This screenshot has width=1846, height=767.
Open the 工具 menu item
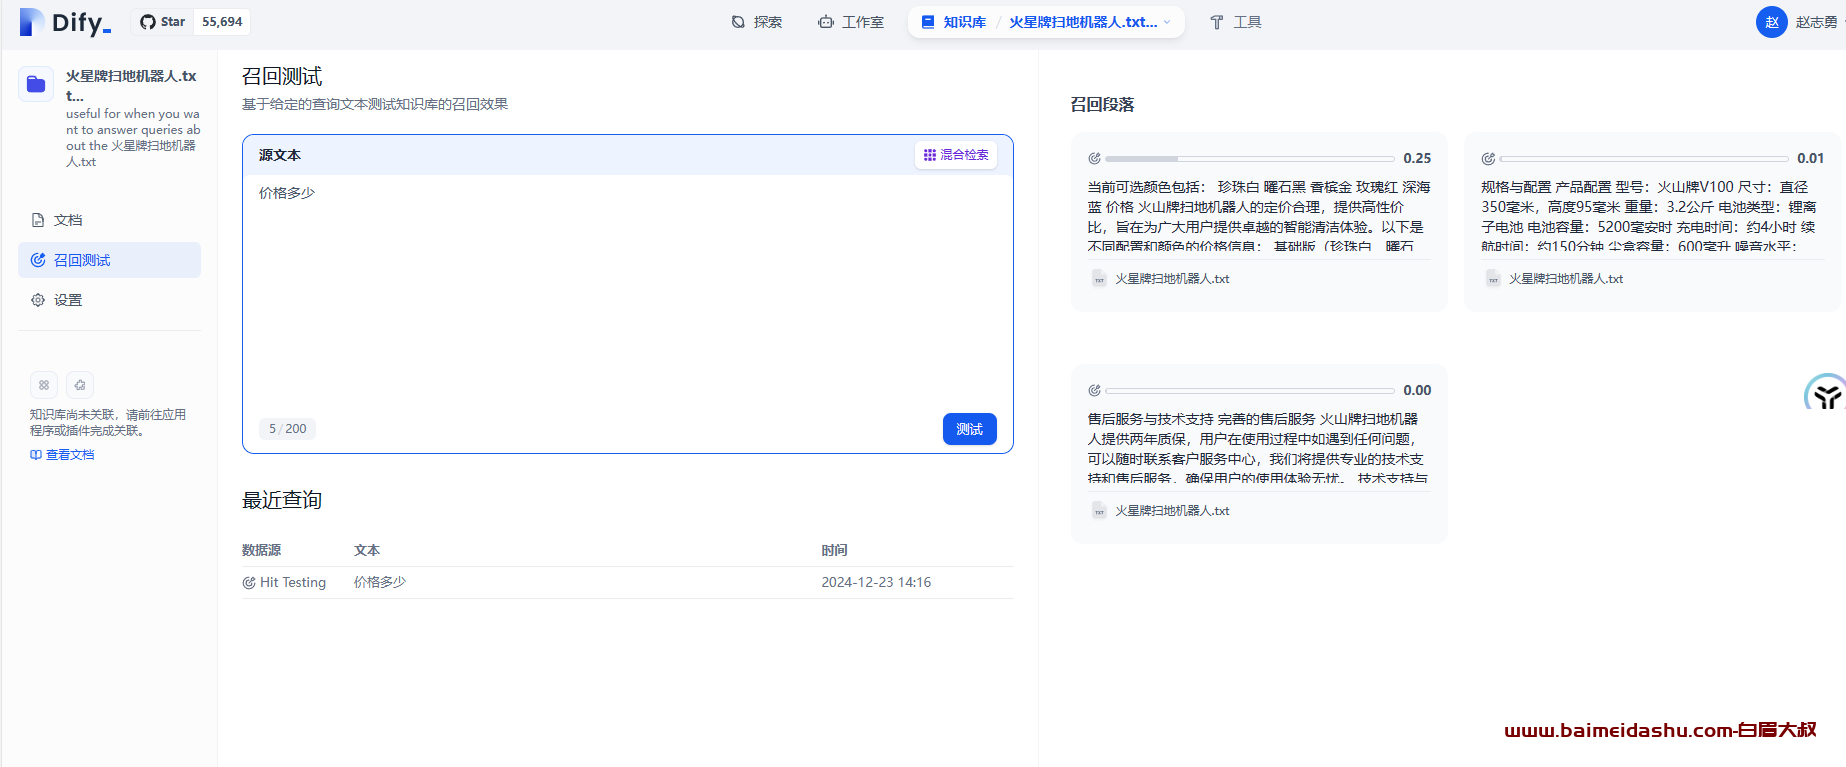pyautogui.click(x=1236, y=22)
